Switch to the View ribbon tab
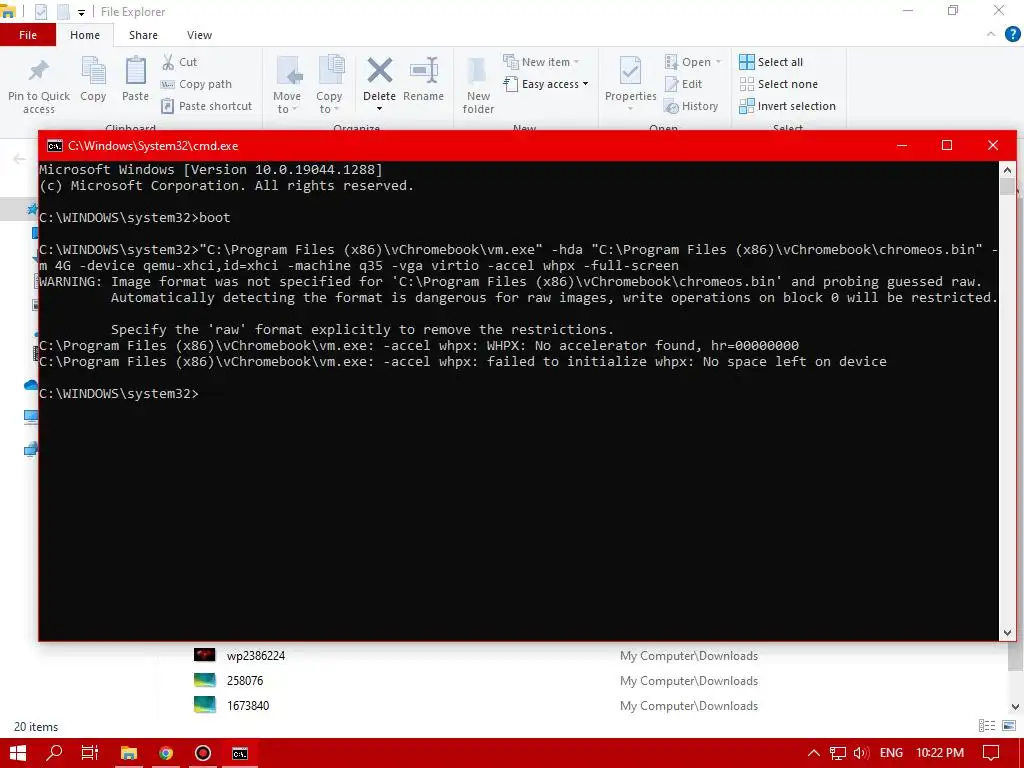This screenshot has width=1024, height=768. pyautogui.click(x=199, y=35)
